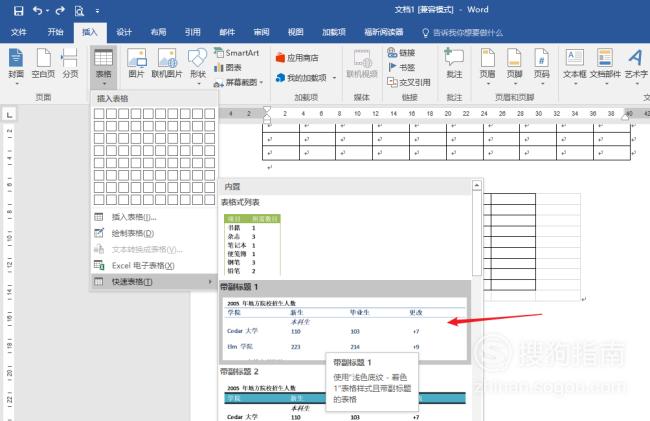Image resolution: width=650 pixels, height=421 pixels.
Task: Click the Save icon in quick access toolbar
Action: coord(19,11)
